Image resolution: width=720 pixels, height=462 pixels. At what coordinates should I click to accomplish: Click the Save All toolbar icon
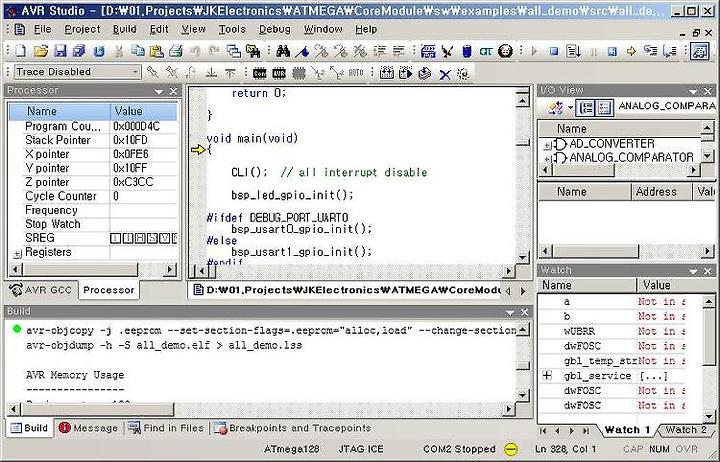click(79, 51)
